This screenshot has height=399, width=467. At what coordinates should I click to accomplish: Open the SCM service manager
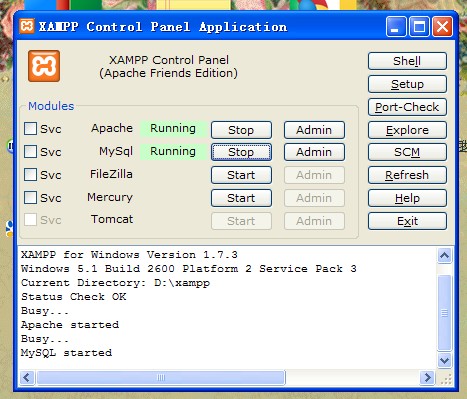pyautogui.click(x=407, y=152)
